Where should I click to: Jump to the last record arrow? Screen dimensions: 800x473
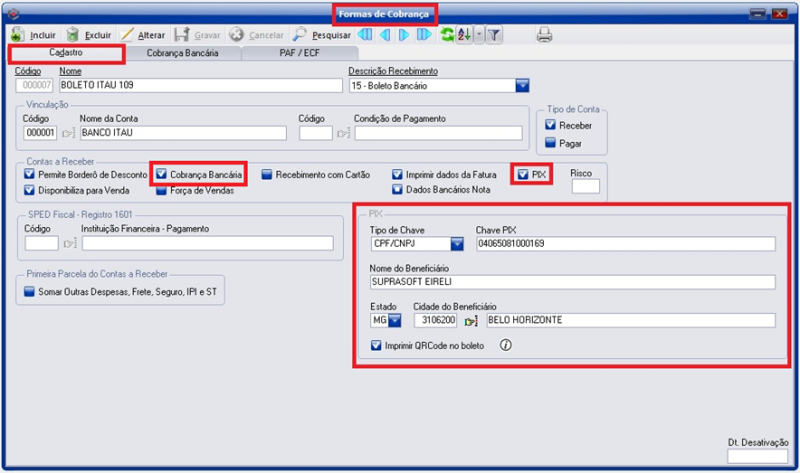[424, 35]
